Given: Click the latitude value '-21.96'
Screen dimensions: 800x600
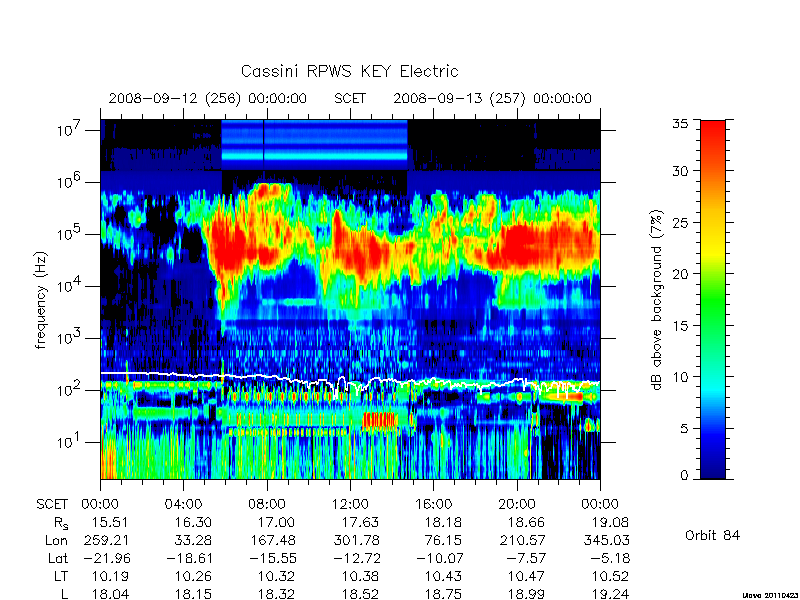Looking at the screenshot, I should click(x=106, y=558).
